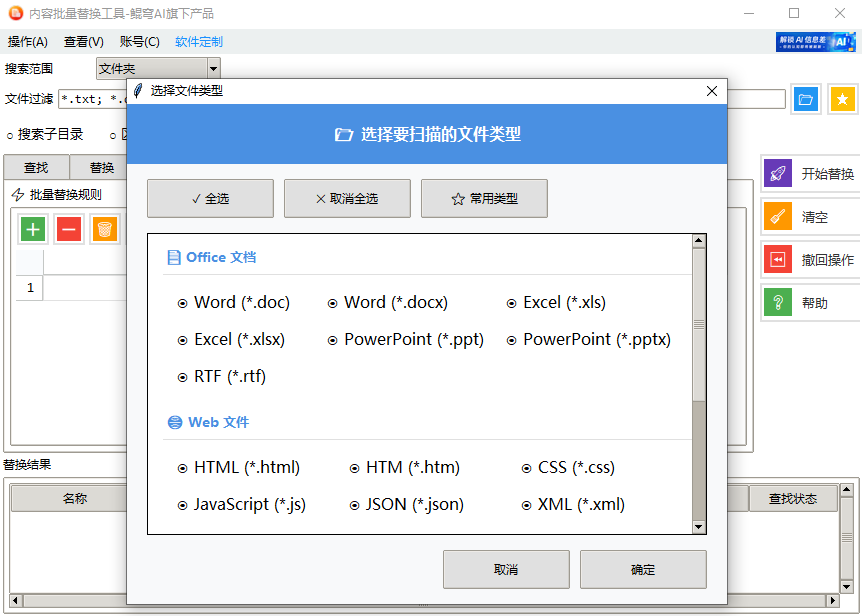Open the 查看(V) menu
Image resolution: width=862 pixels, height=616 pixels.
click(82, 41)
